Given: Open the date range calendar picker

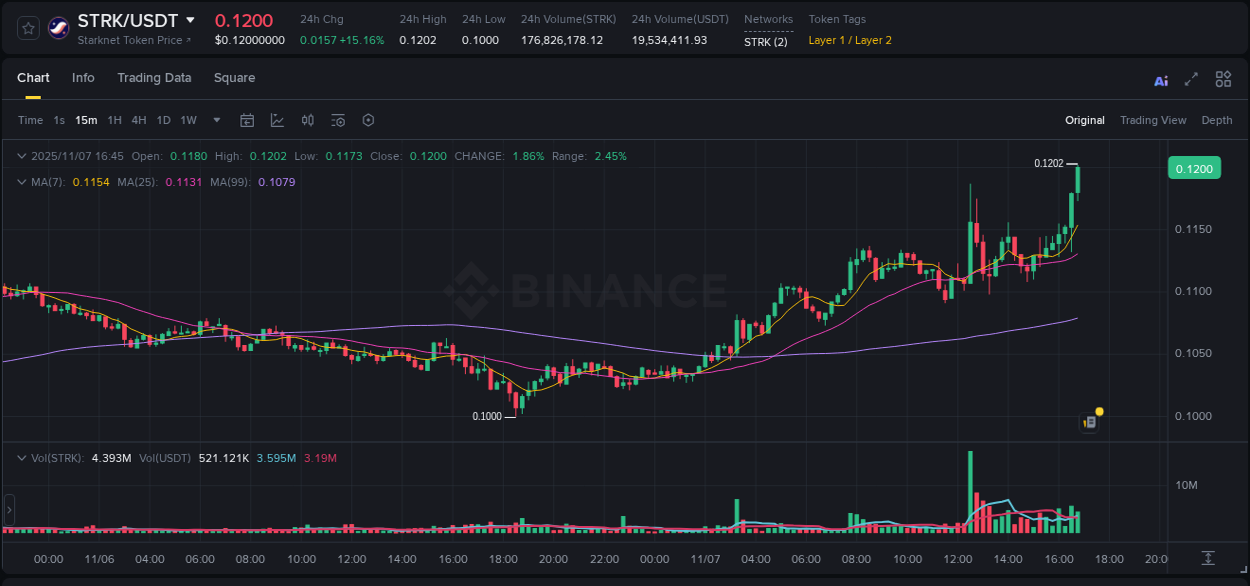Looking at the screenshot, I should click(x=247, y=120).
